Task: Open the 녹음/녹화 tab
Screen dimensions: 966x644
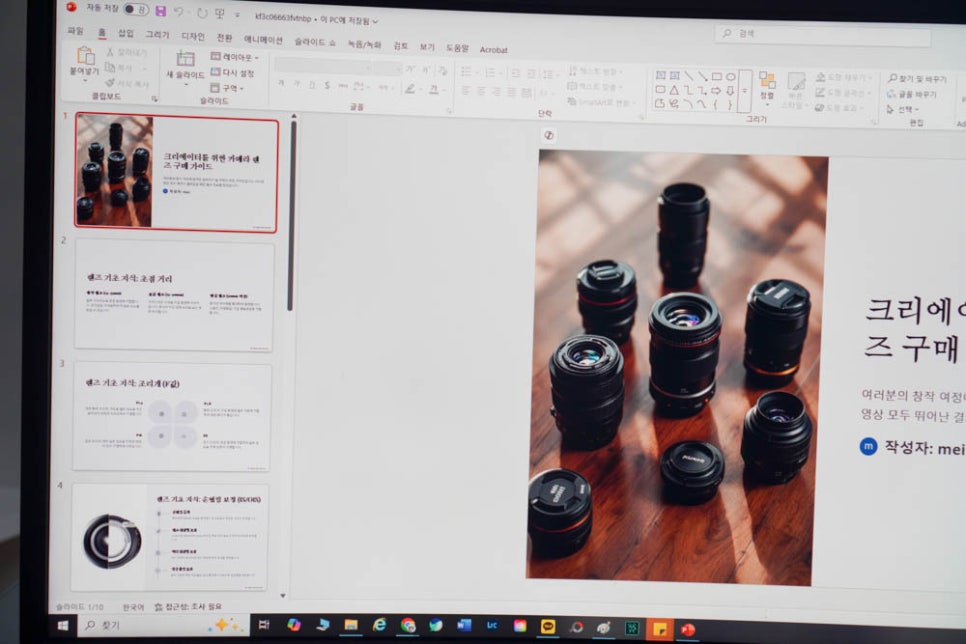Action: pyautogui.click(x=364, y=44)
